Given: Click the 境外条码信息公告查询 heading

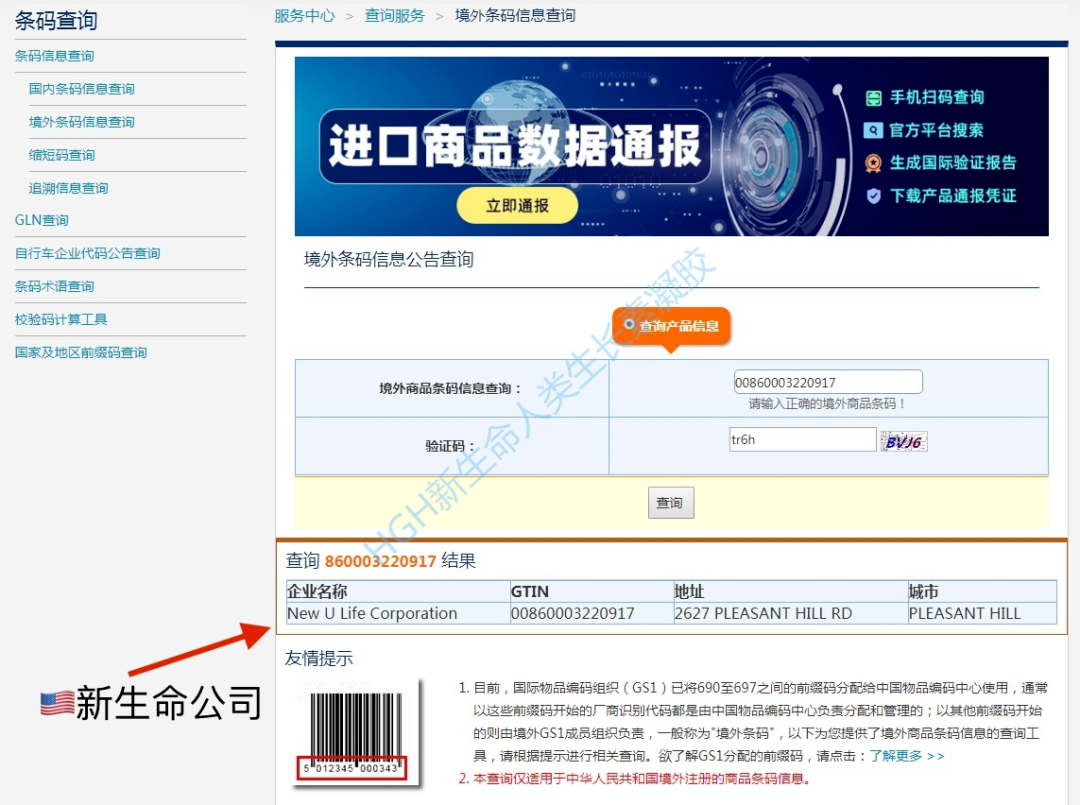Looking at the screenshot, I should (x=388, y=260).
